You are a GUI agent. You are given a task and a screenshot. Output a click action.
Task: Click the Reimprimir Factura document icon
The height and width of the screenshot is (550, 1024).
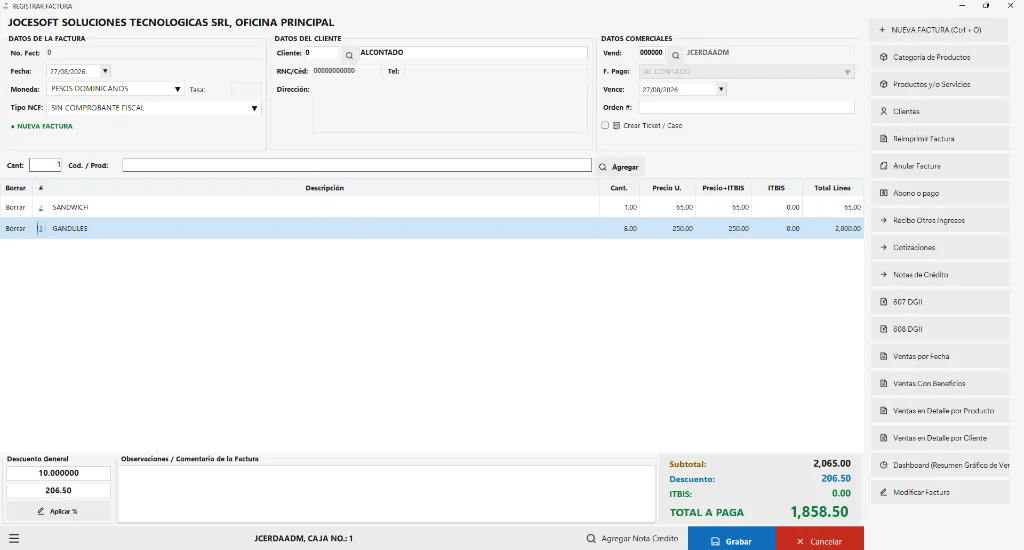coord(884,139)
